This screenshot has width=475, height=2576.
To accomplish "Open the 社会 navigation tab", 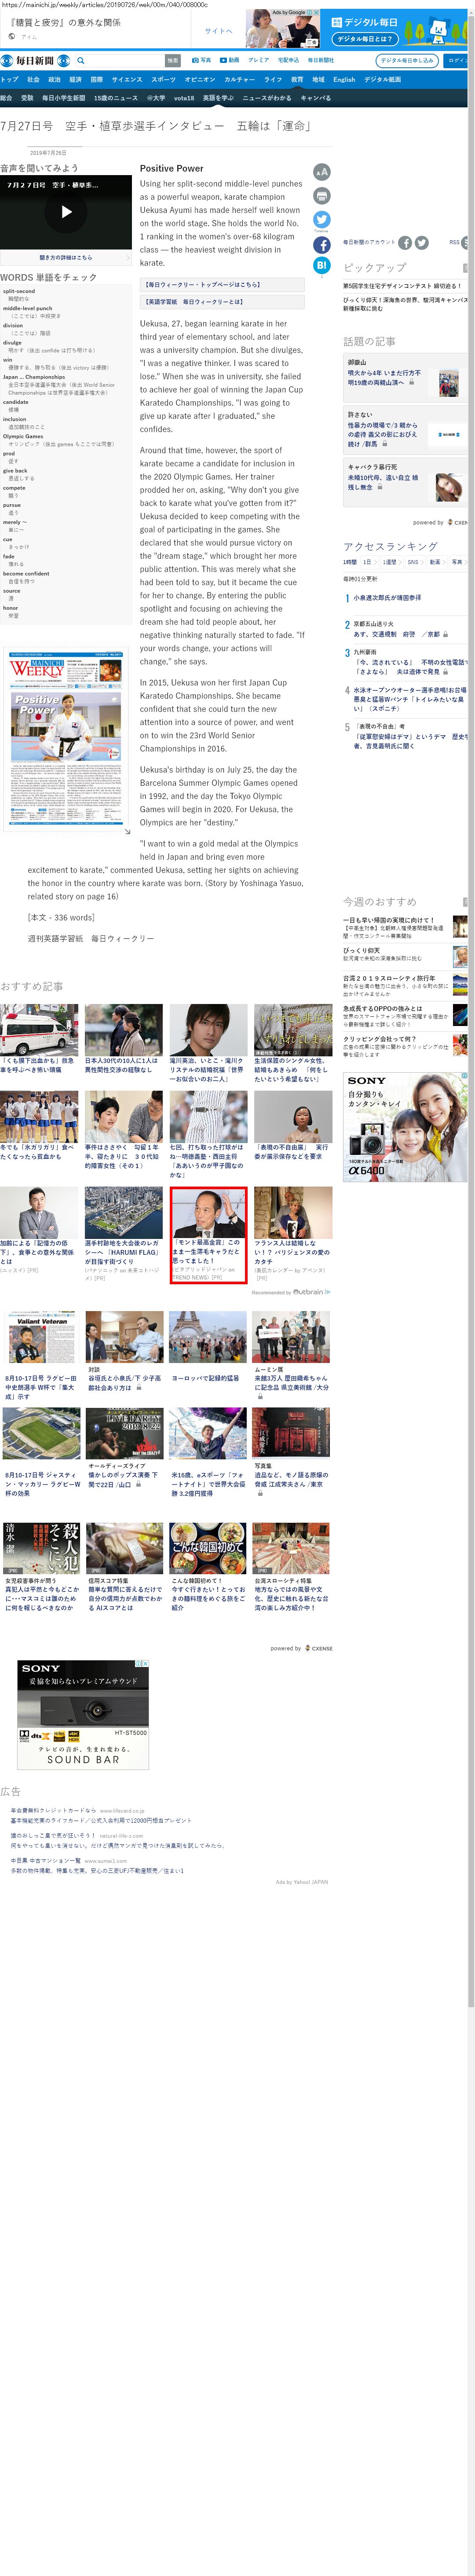I will pyautogui.click(x=33, y=79).
